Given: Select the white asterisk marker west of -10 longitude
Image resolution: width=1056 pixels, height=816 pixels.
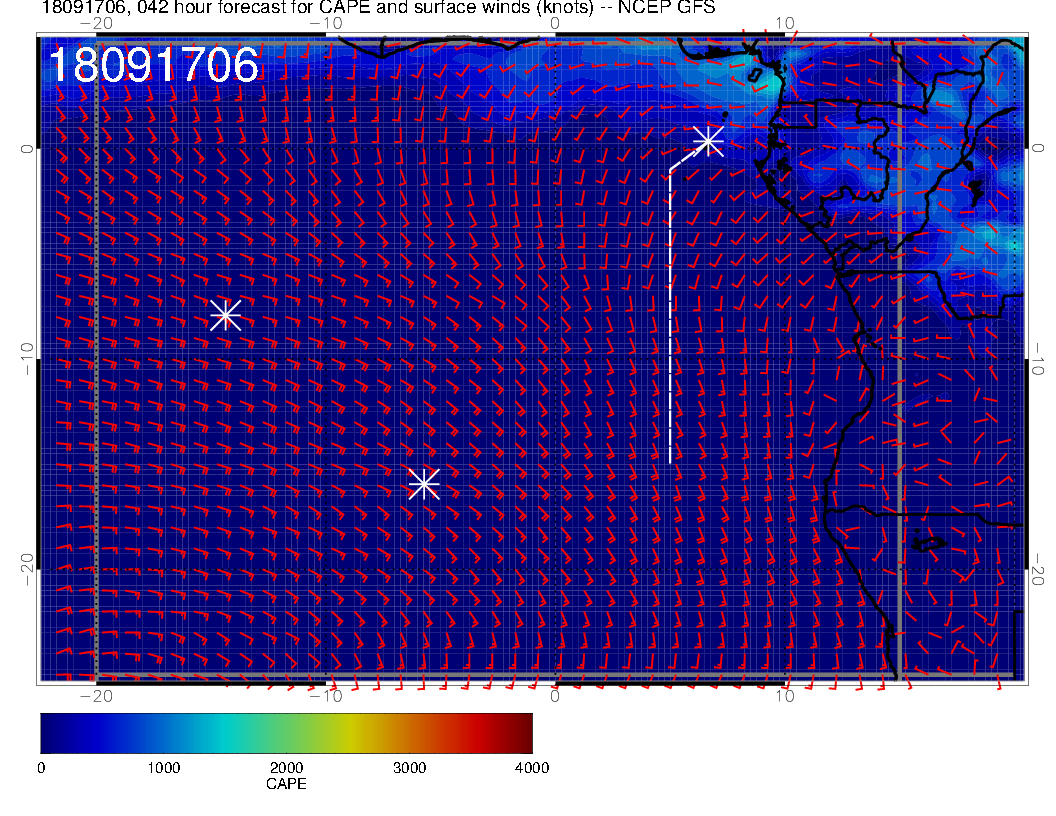Looking at the screenshot, I should (226, 315).
